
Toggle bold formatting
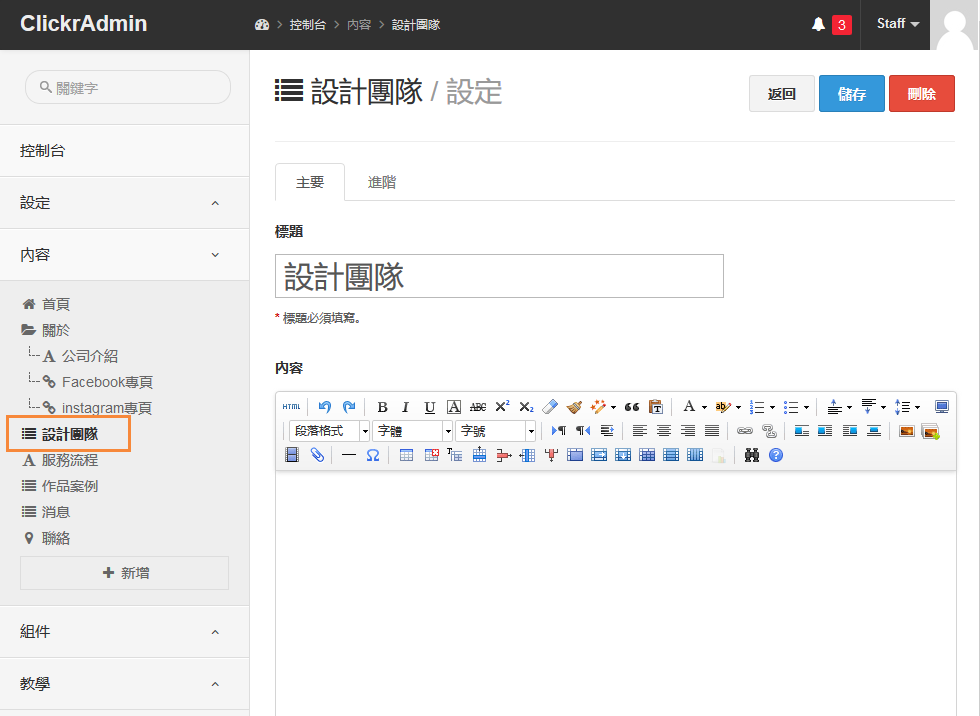coord(382,407)
